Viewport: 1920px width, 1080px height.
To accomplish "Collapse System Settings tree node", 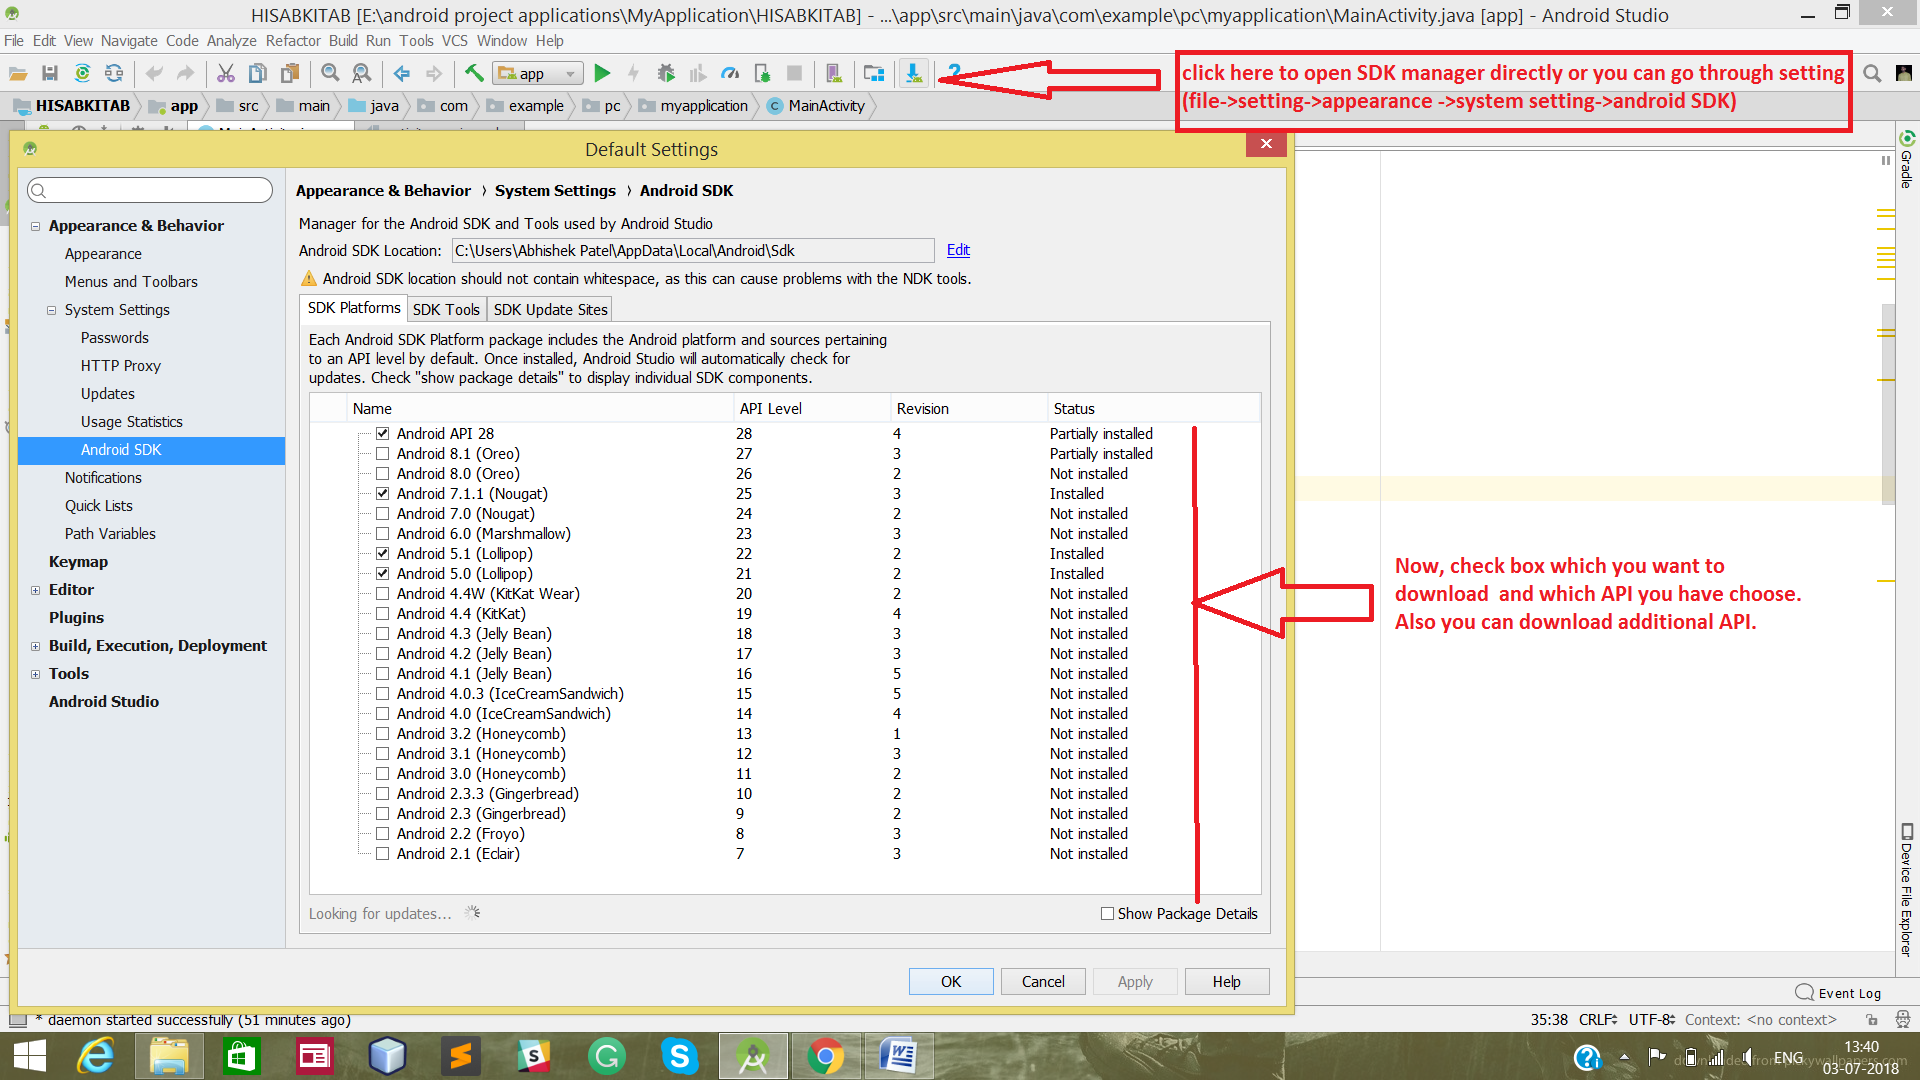I will click(x=51, y=310).
